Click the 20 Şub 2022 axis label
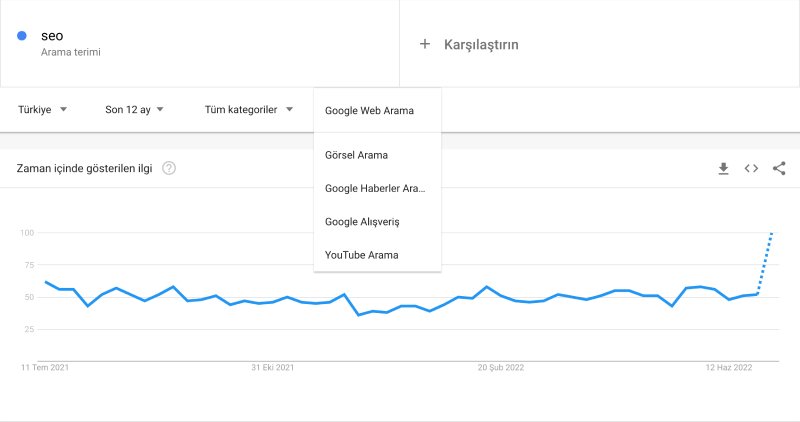This screenshot has width=800, height=422. (501, 367)
